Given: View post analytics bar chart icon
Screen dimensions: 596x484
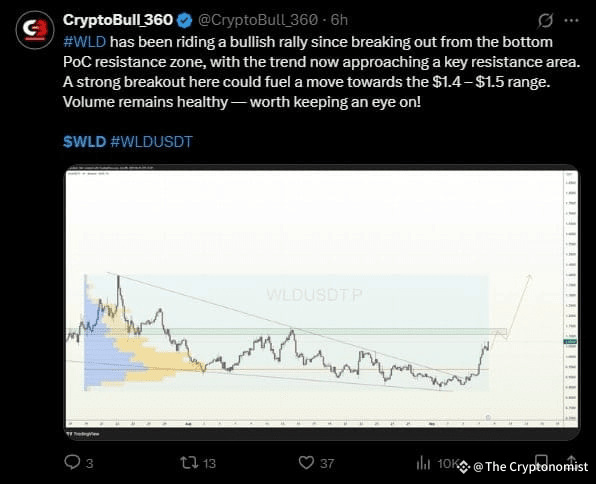Looking at the screenshot, I should (x=423, y=463).
